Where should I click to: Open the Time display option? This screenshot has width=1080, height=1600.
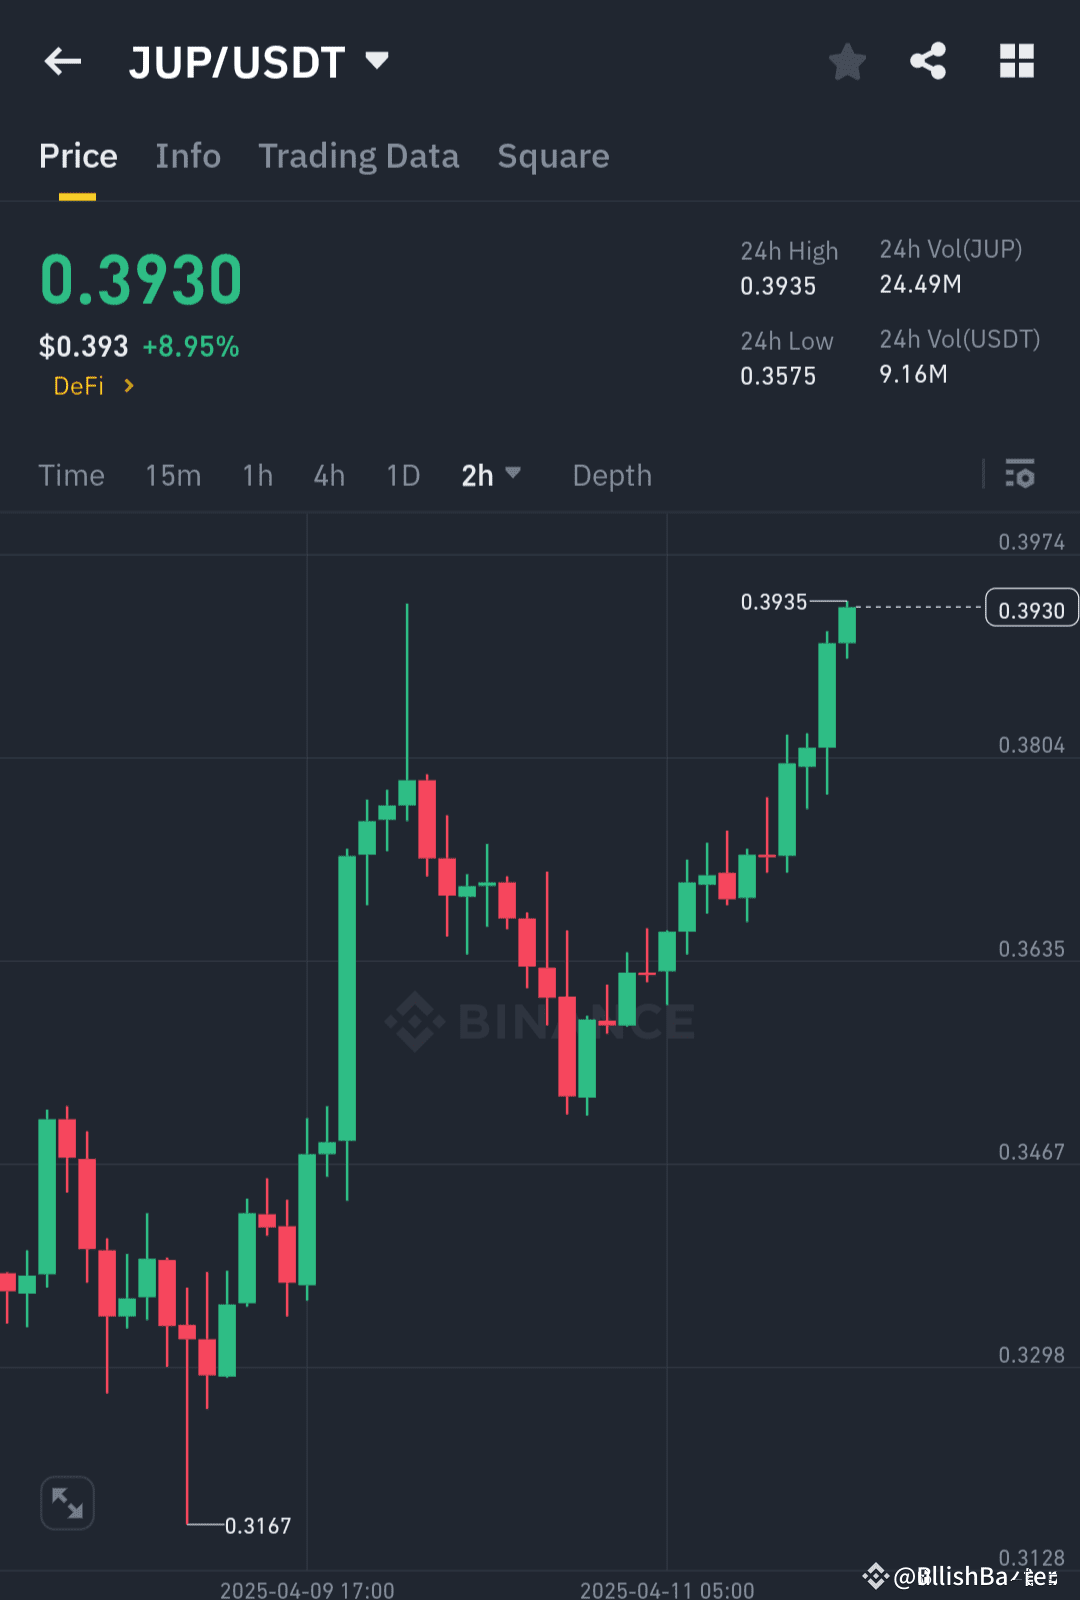tap(71, 475)
